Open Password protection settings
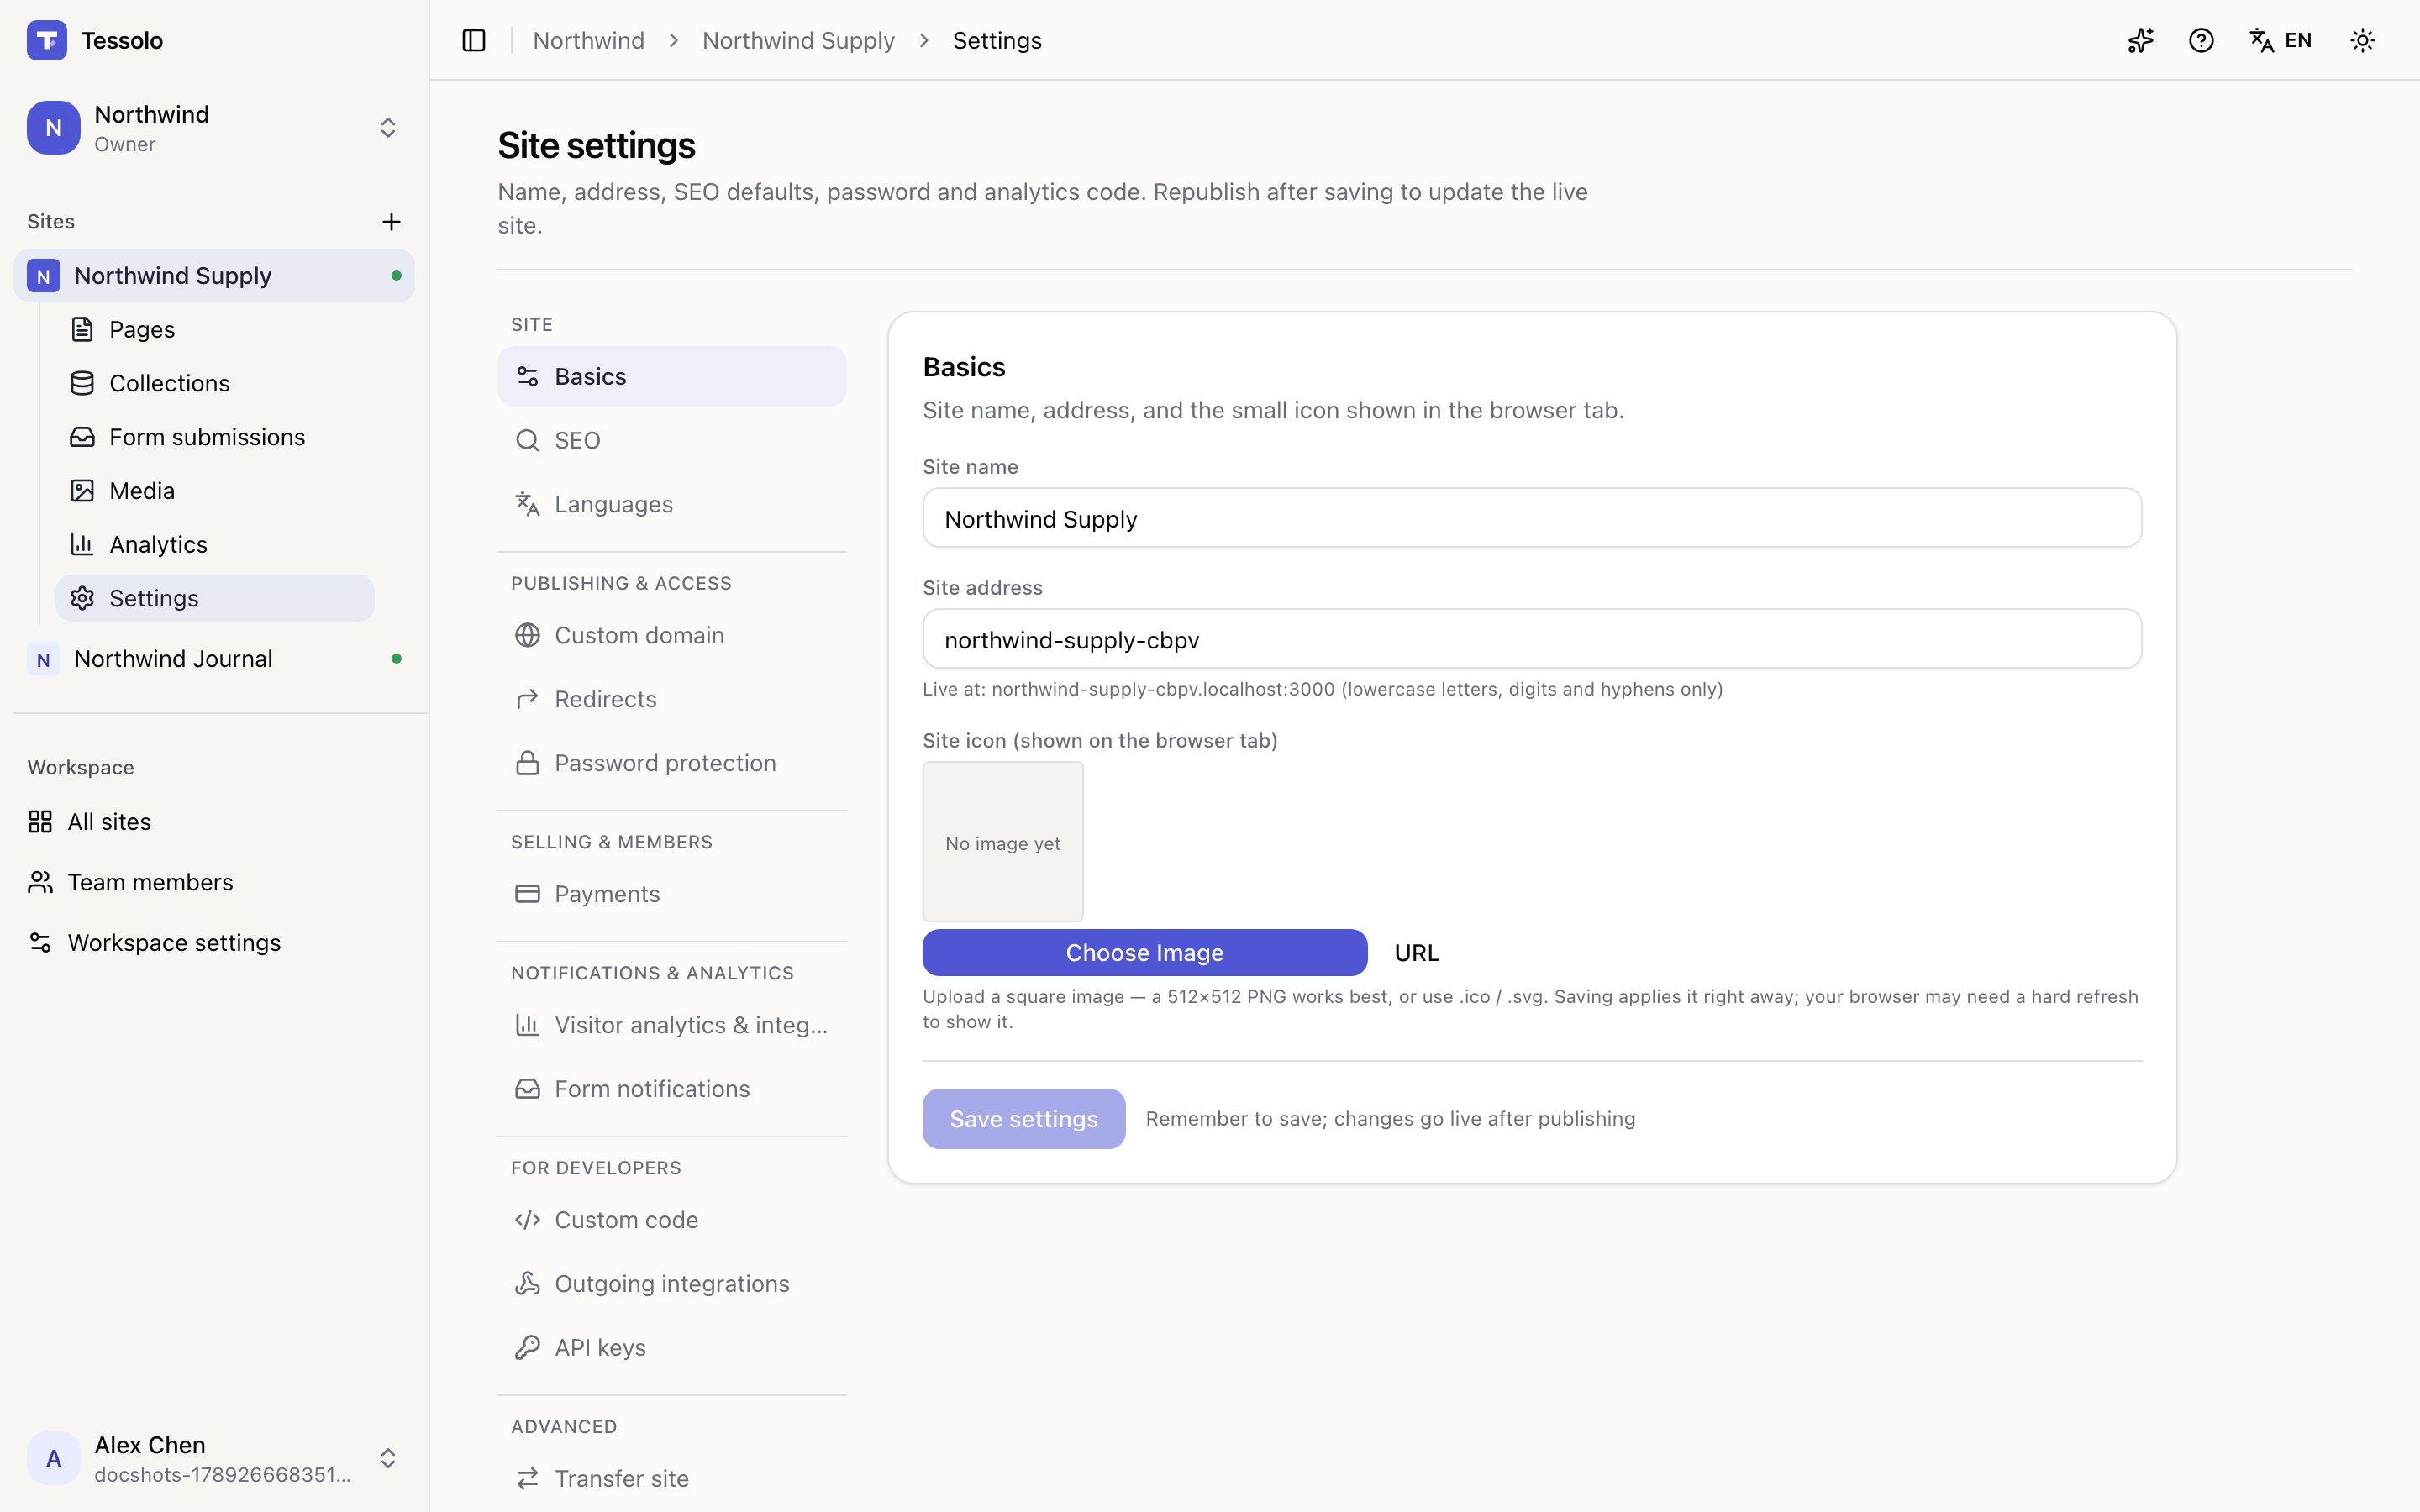This screenshot has height=1512, width=2420. pyautogui.click(x=672, y=763)
